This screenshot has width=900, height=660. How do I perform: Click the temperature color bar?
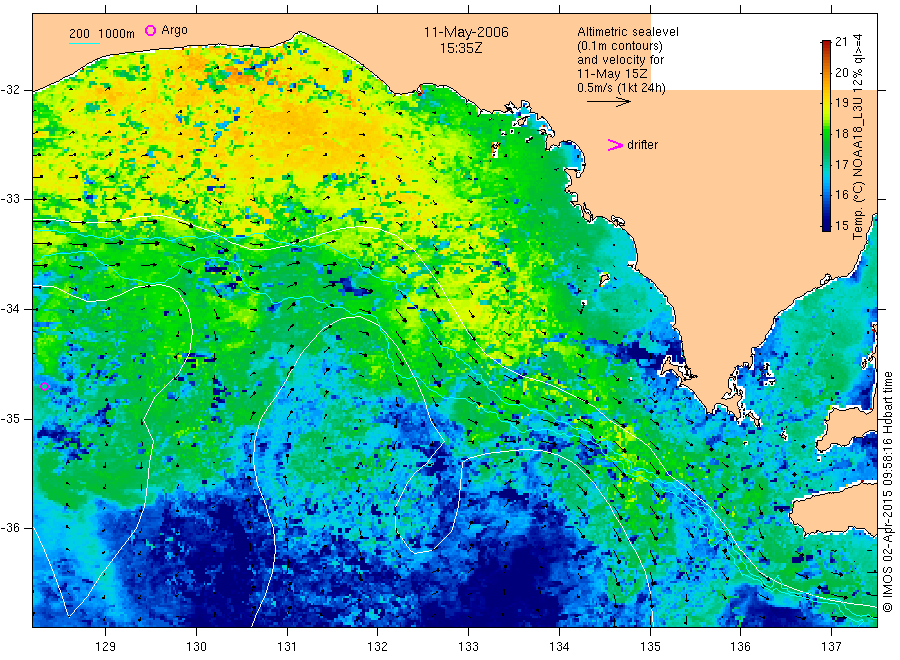(x=826, y=135)
